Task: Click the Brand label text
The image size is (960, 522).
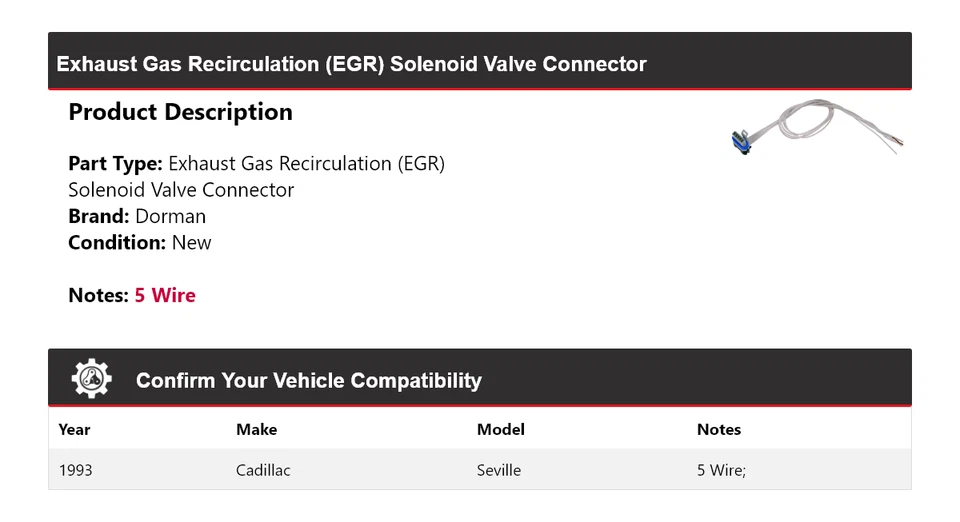Action: pos(98,216)
